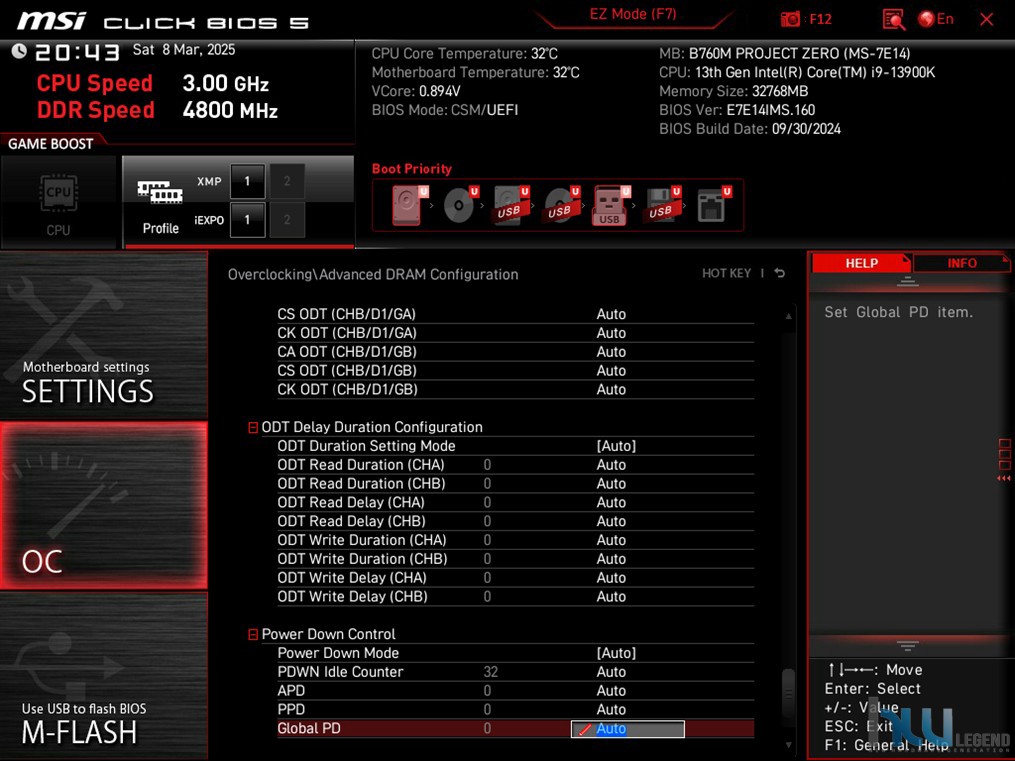This screenshot has height=761, width=1015.
Task: Click the settings list scroll-up arrow
Action: point(788,316)
